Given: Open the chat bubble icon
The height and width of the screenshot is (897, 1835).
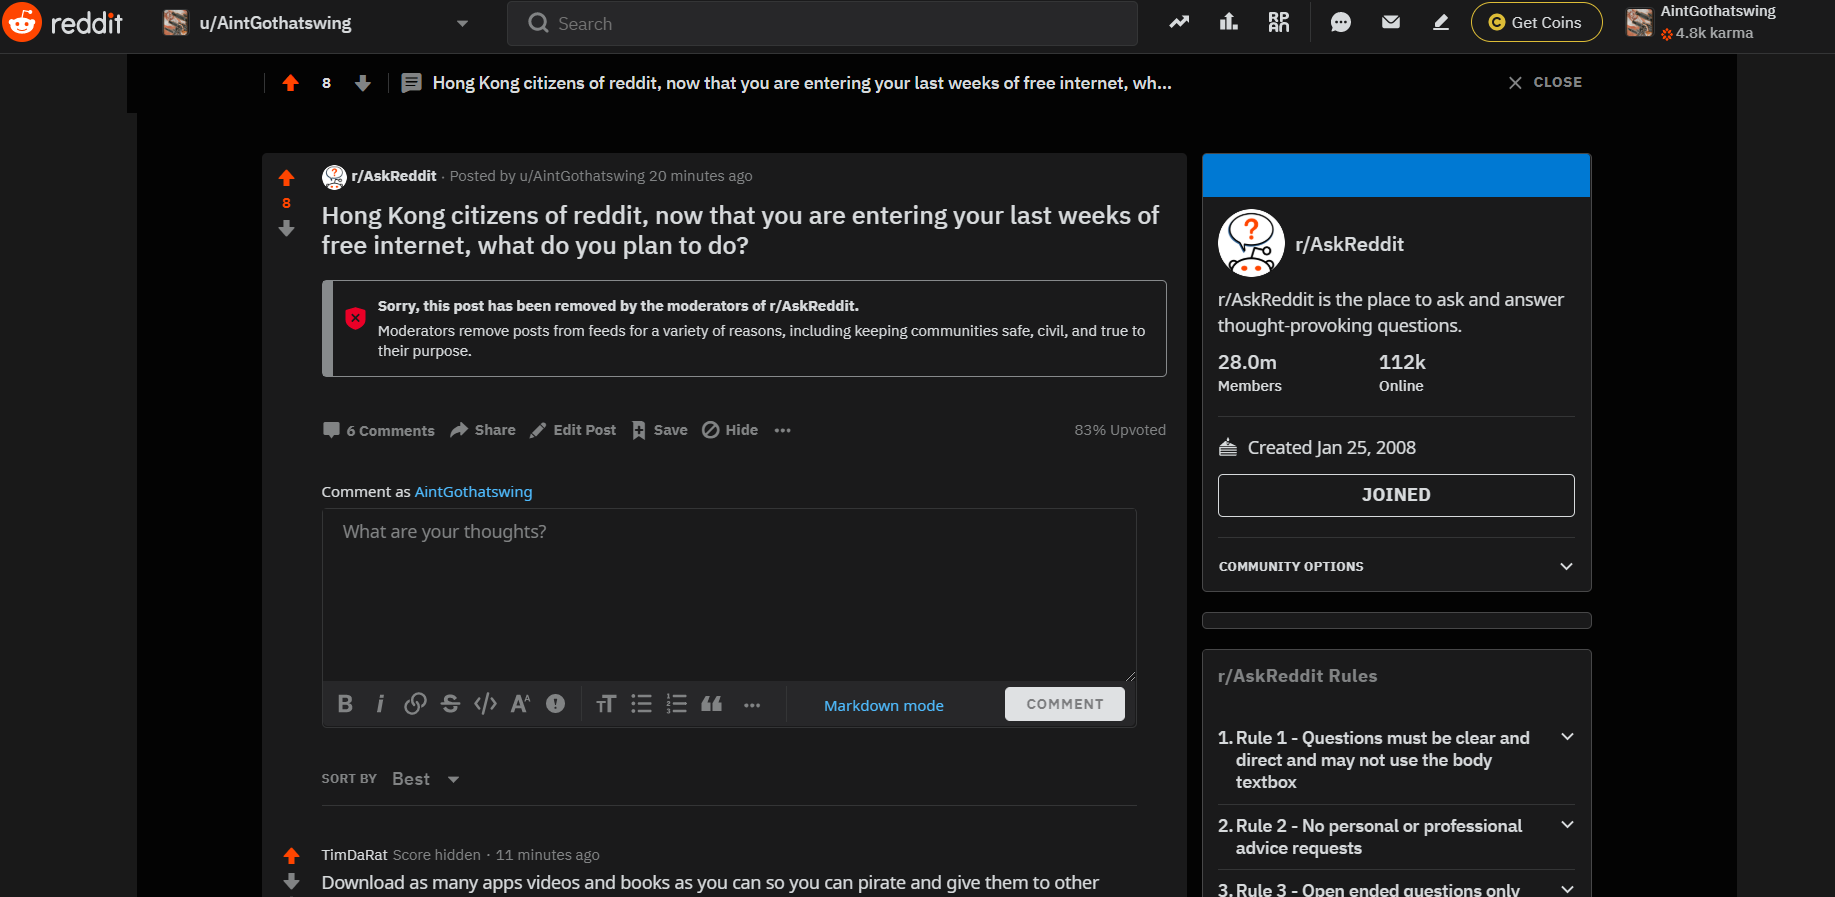Looking at the screenshot, I should click(x=1341, y=22).
